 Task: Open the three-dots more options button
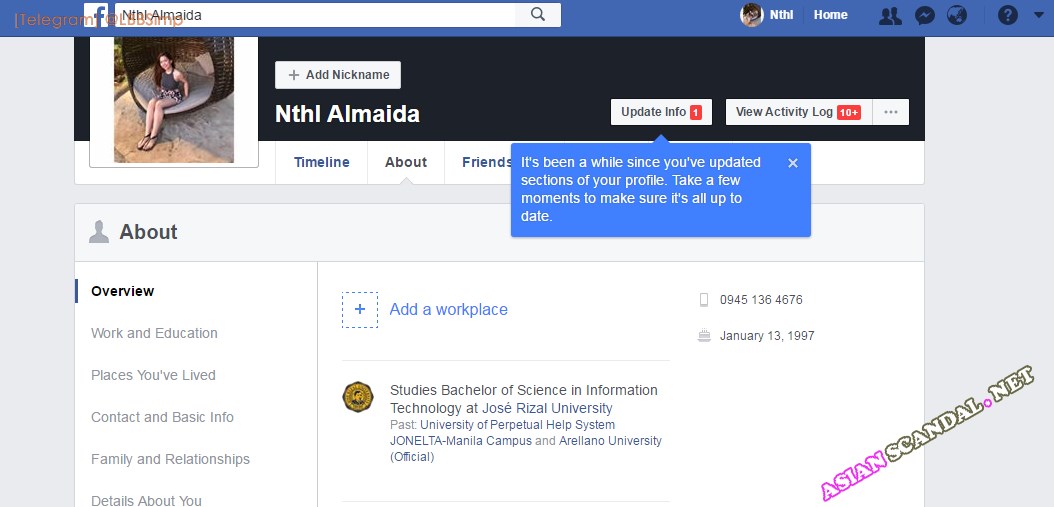tap(891, 112)
